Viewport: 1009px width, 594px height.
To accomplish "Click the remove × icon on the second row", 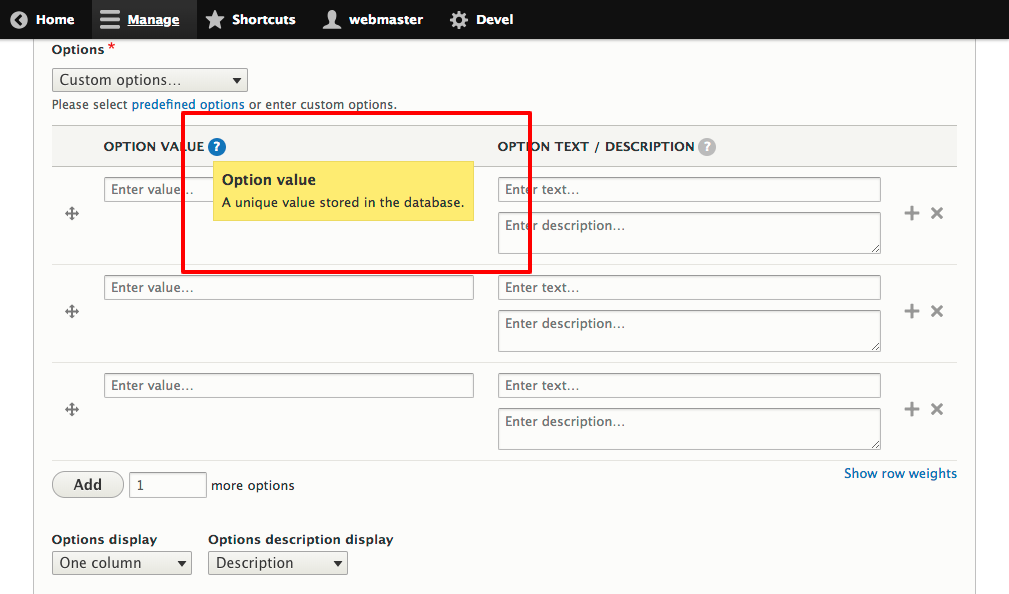I will 937,311.
